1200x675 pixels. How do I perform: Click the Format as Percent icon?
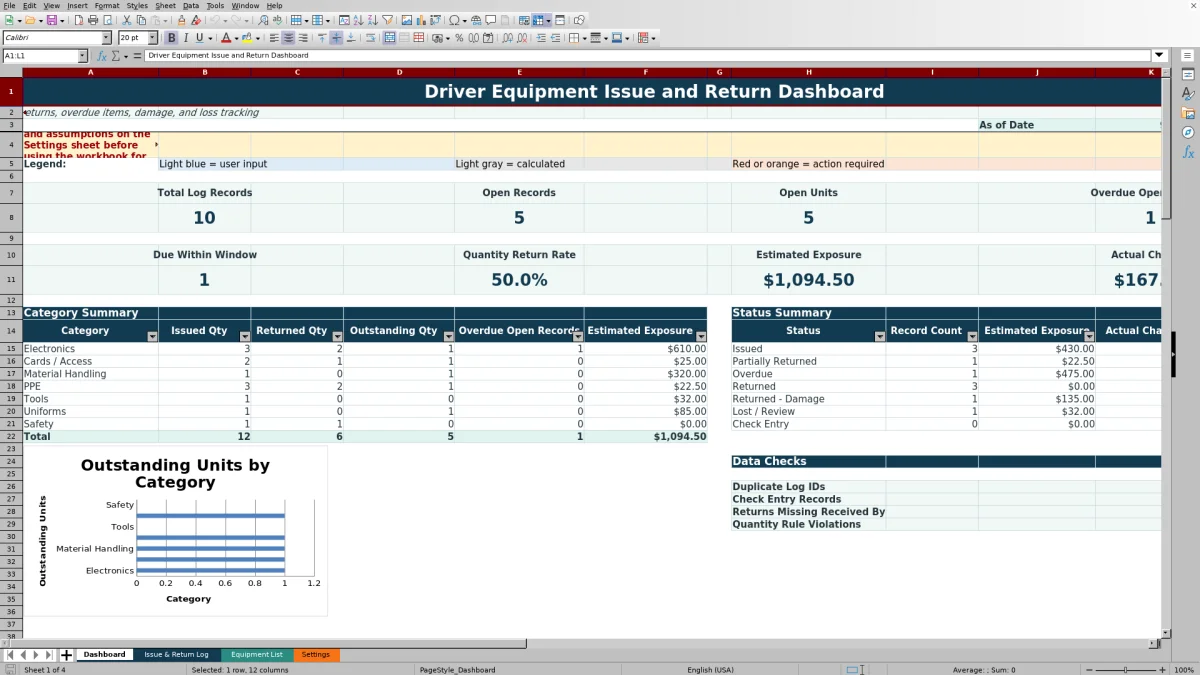click(x=459, y=38)
